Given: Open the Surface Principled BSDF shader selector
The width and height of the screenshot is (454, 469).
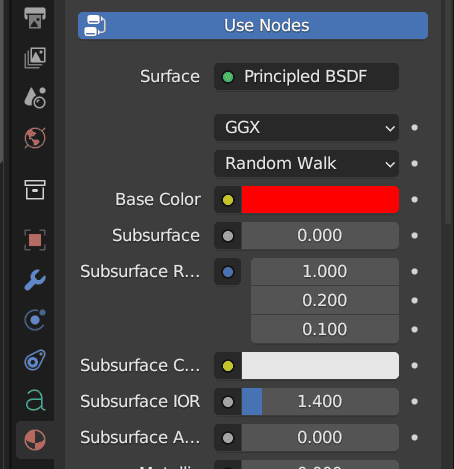Looking at the screenshot, I should coord(306,76).
